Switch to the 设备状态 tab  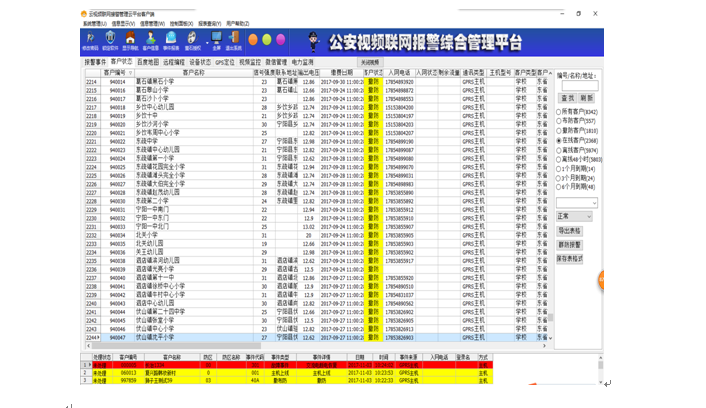coord(200,62)
